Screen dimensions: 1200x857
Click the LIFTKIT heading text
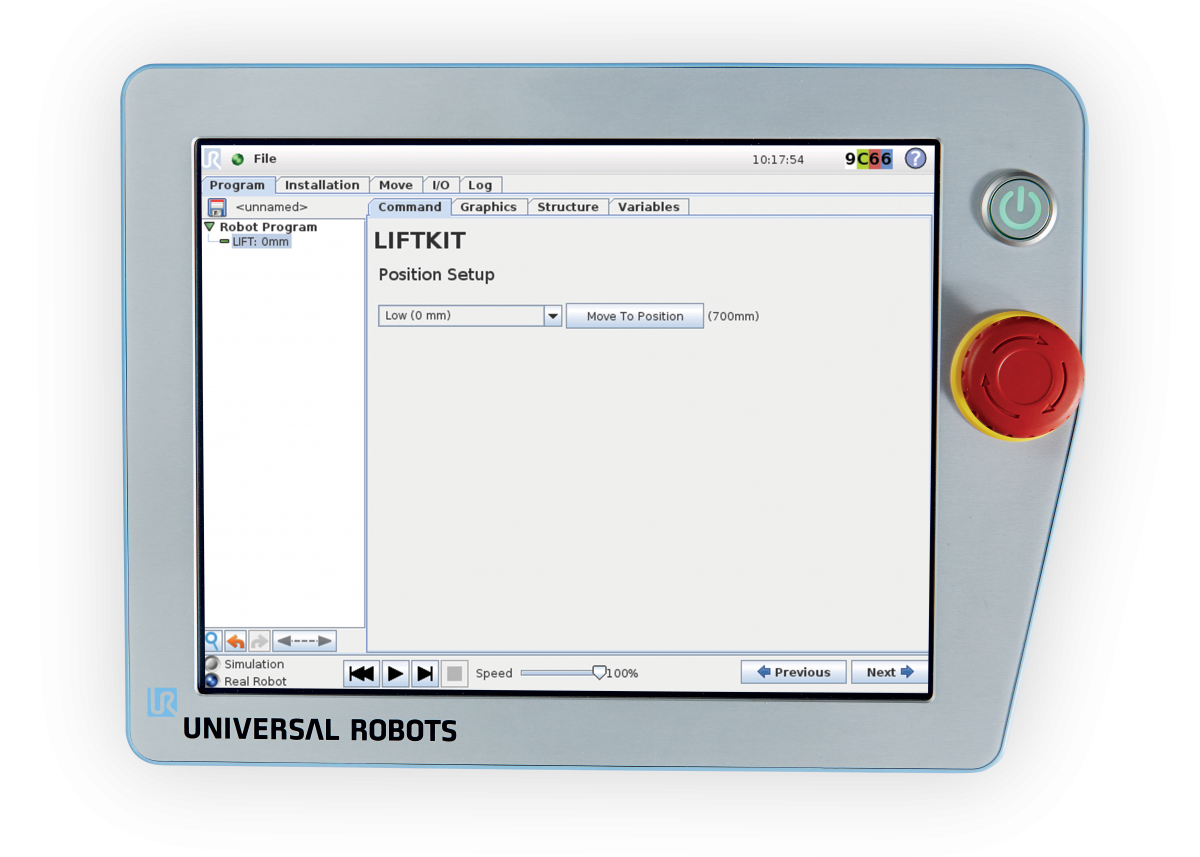(420, 241)
